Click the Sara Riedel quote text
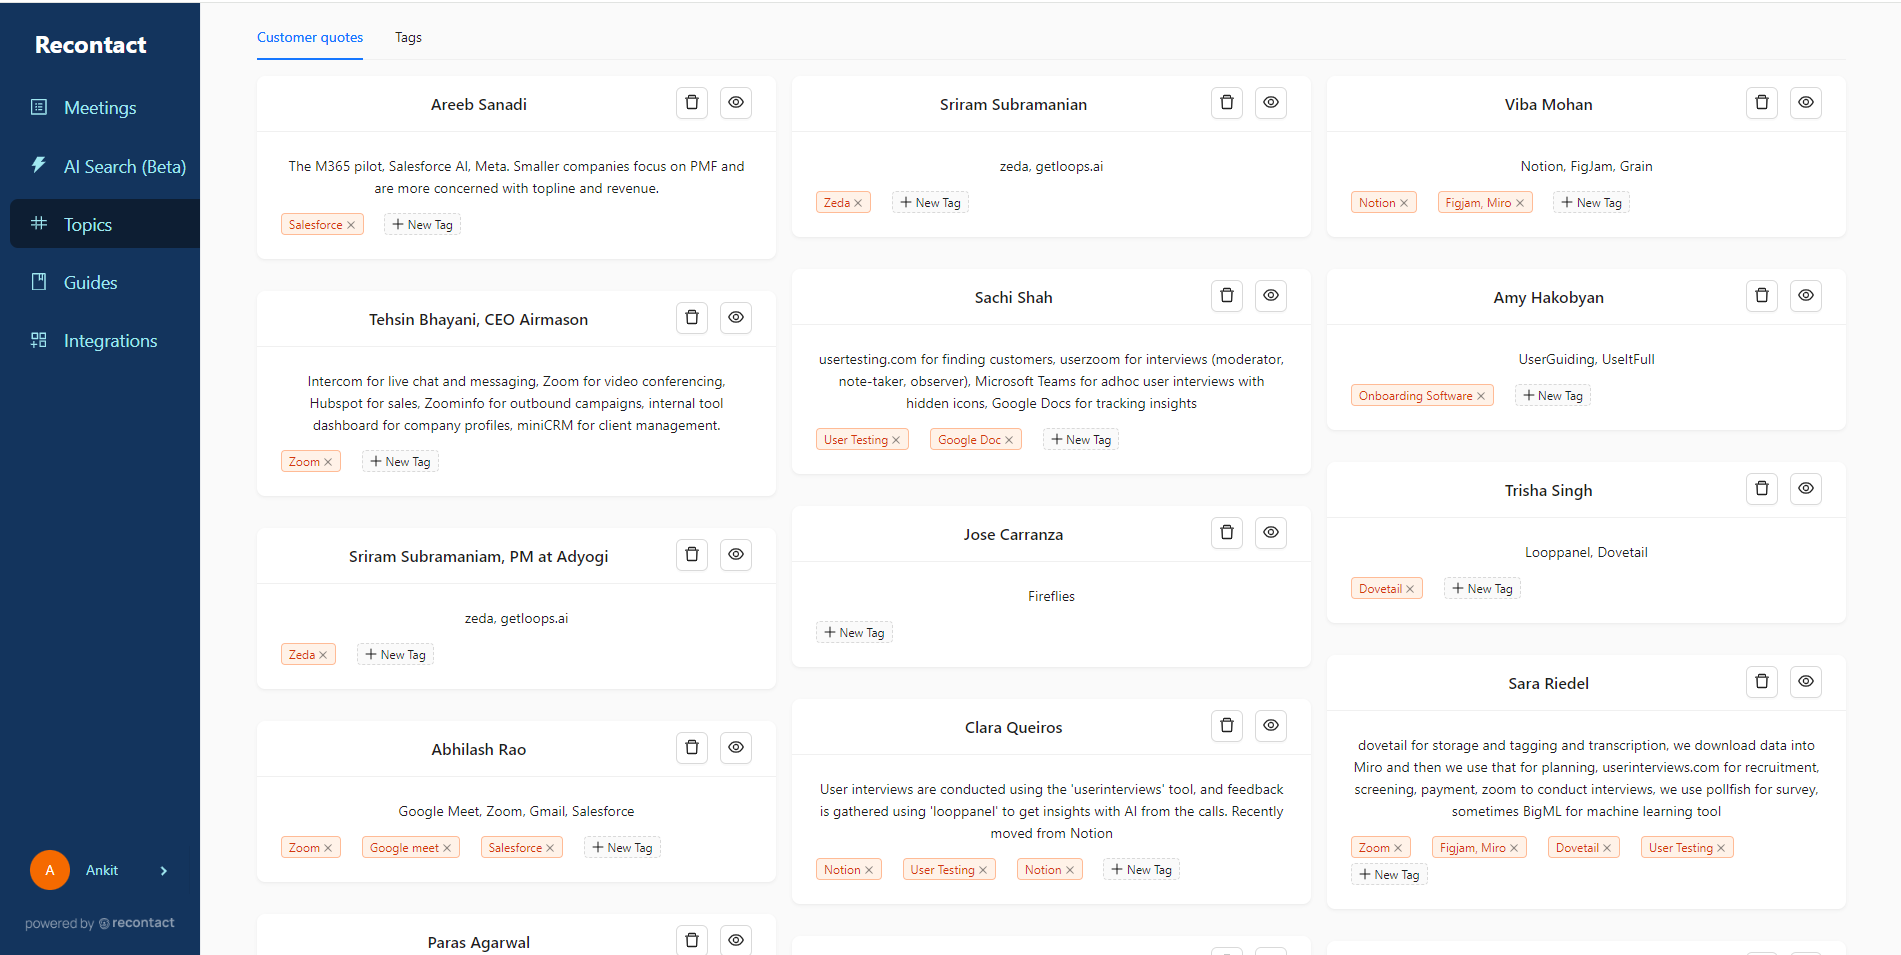1901x955 pixels. (1586, 778)
